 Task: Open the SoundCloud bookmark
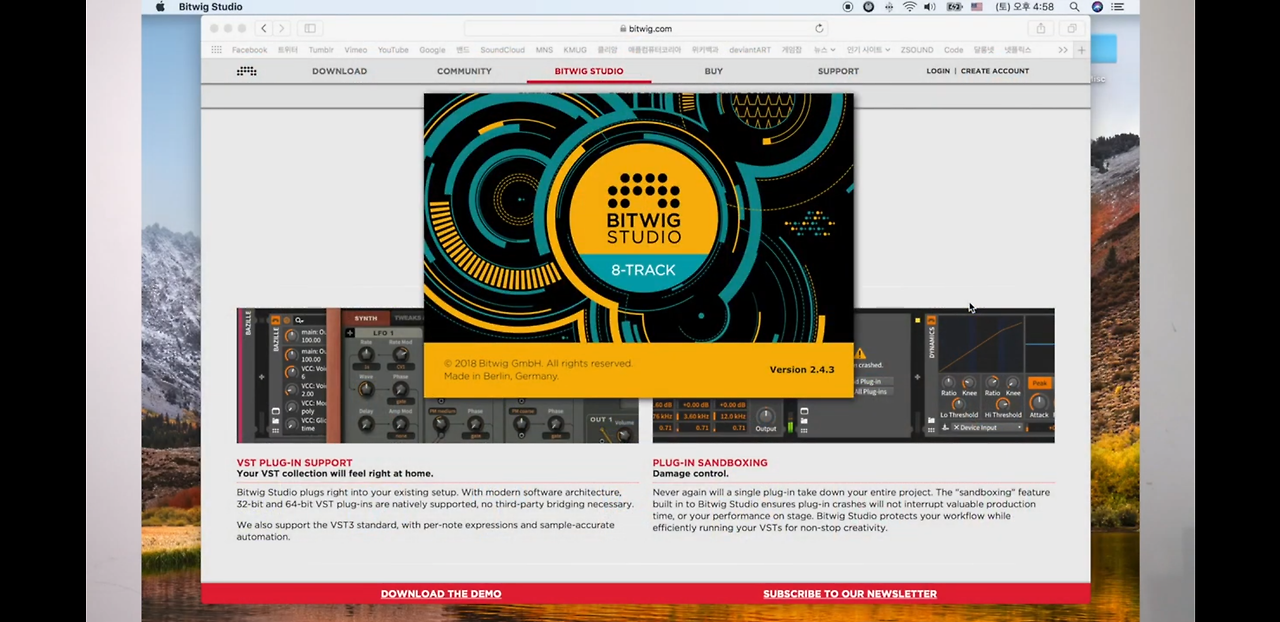click(502, 50)
